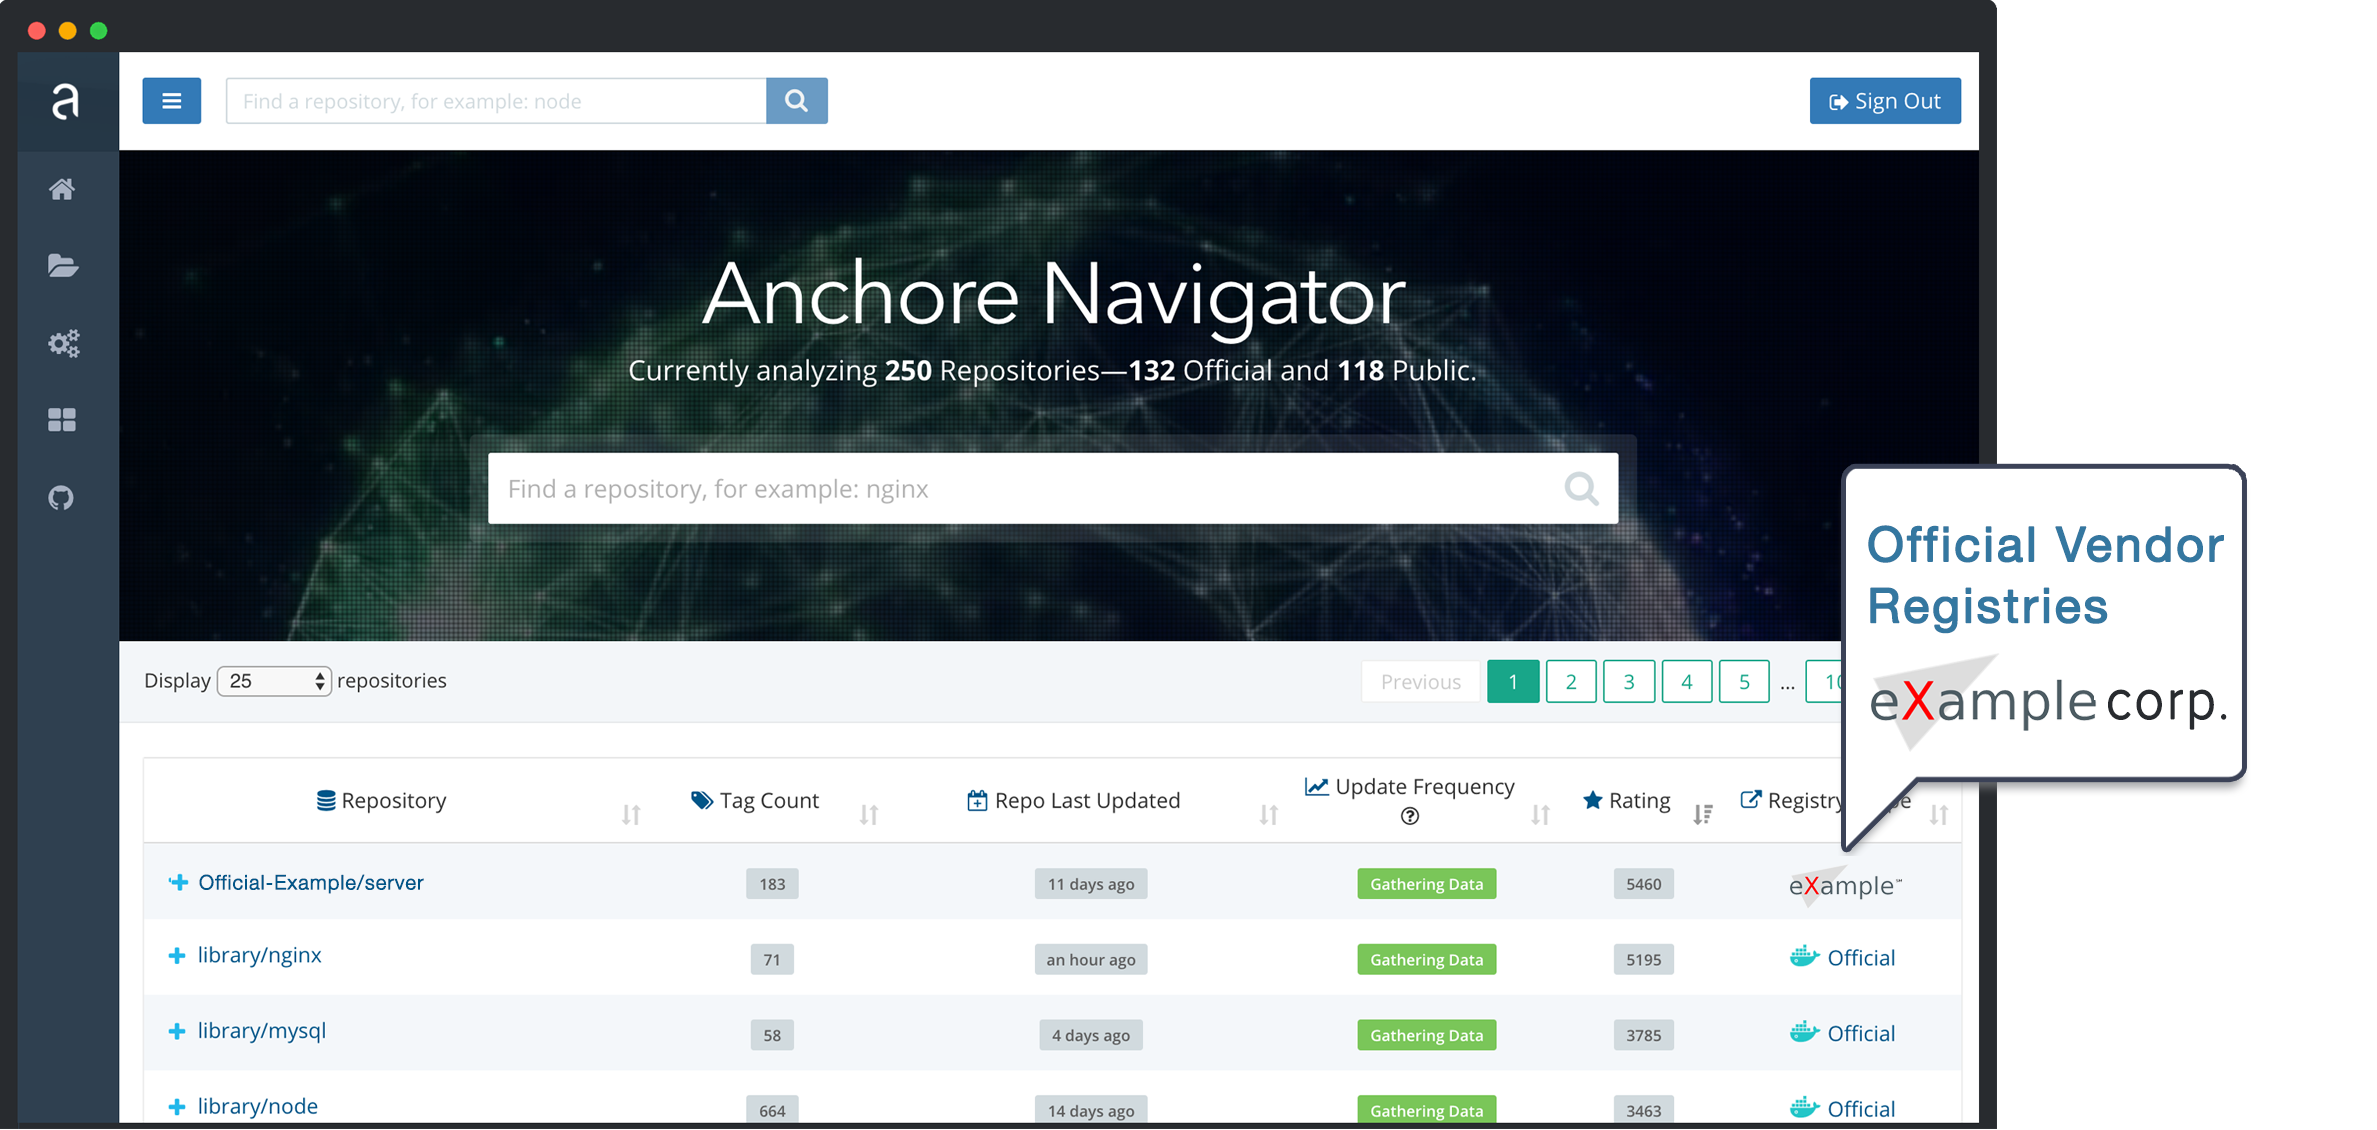The width and height of the screenshot is (2377, 1130).
Task: Click tag count 58 badge
Action: 772,1035
